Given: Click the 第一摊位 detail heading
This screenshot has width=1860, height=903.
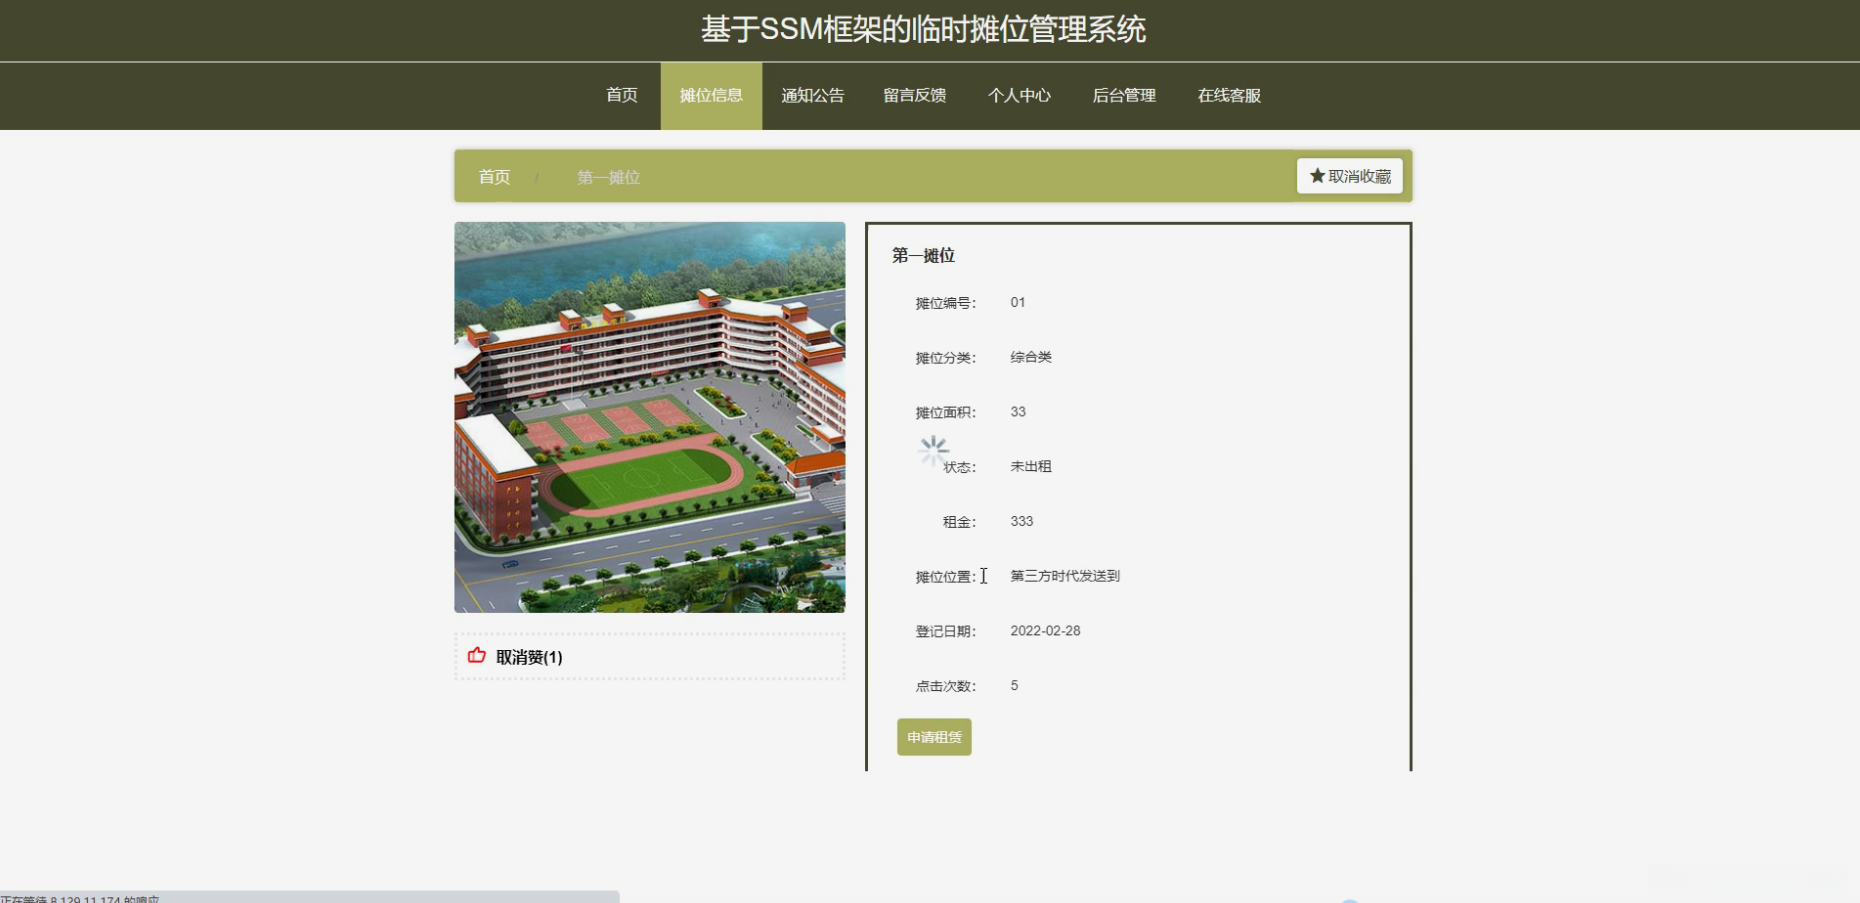Looking at the screenshot, I should (923, 255).
